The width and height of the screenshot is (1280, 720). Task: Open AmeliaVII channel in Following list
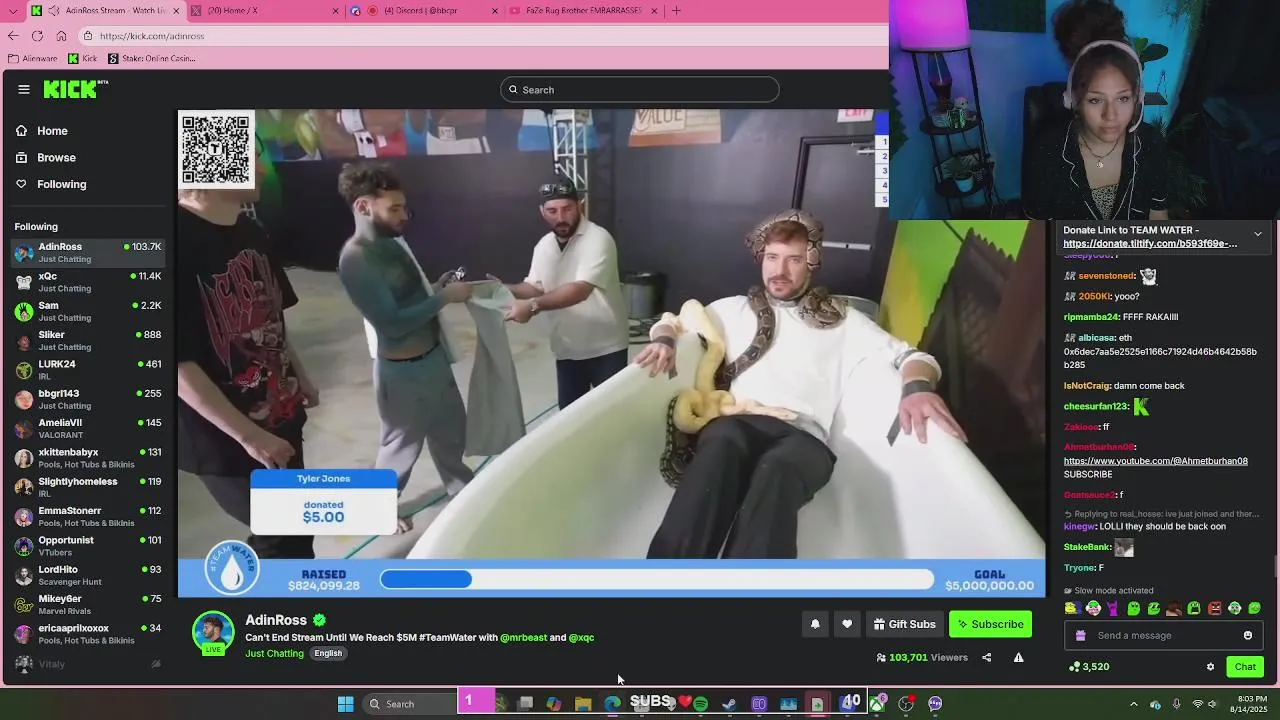click(88, 428)
